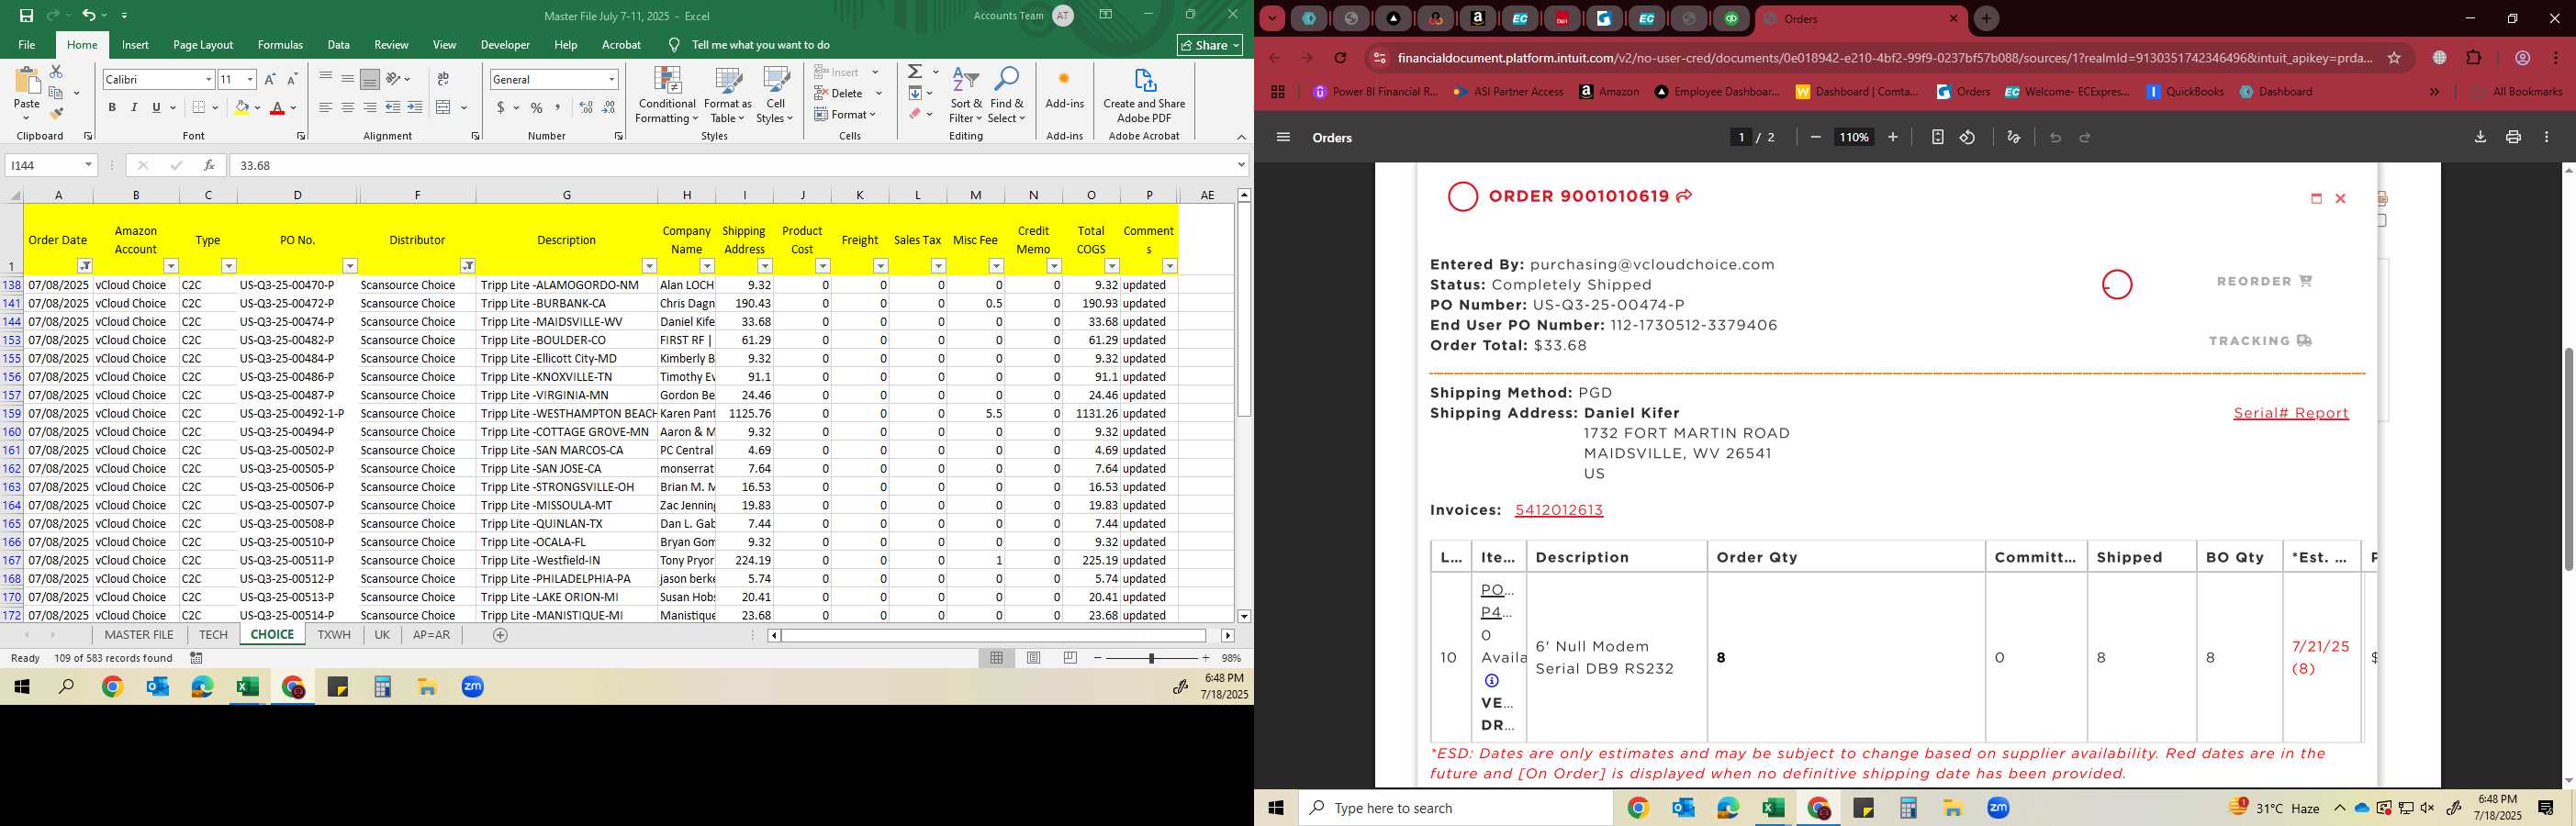Open filter dropdown on Order Date column

pyautogui.click(x=85, y=266)
